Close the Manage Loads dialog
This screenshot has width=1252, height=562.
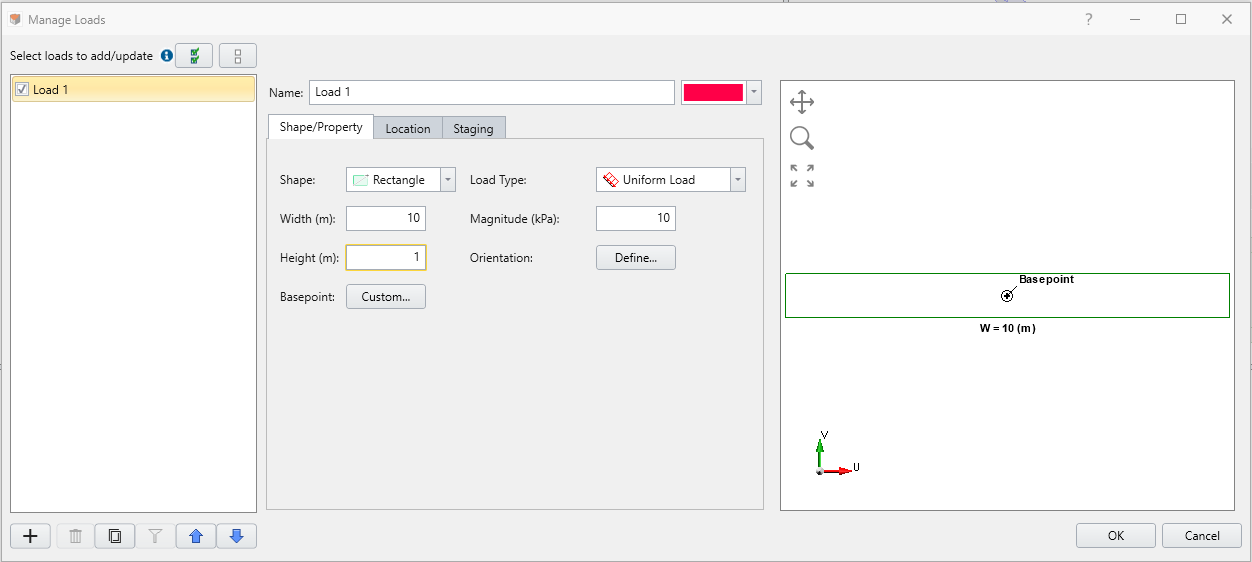pyautogui.click(x=1227, y=19)
